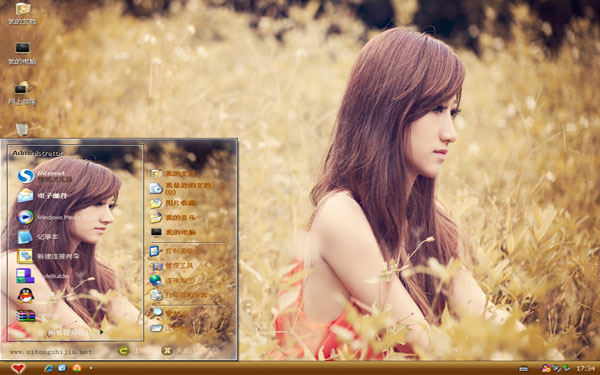Open 控制面板 Control Panel entry

pyautogui.click(x=188, y=251)
